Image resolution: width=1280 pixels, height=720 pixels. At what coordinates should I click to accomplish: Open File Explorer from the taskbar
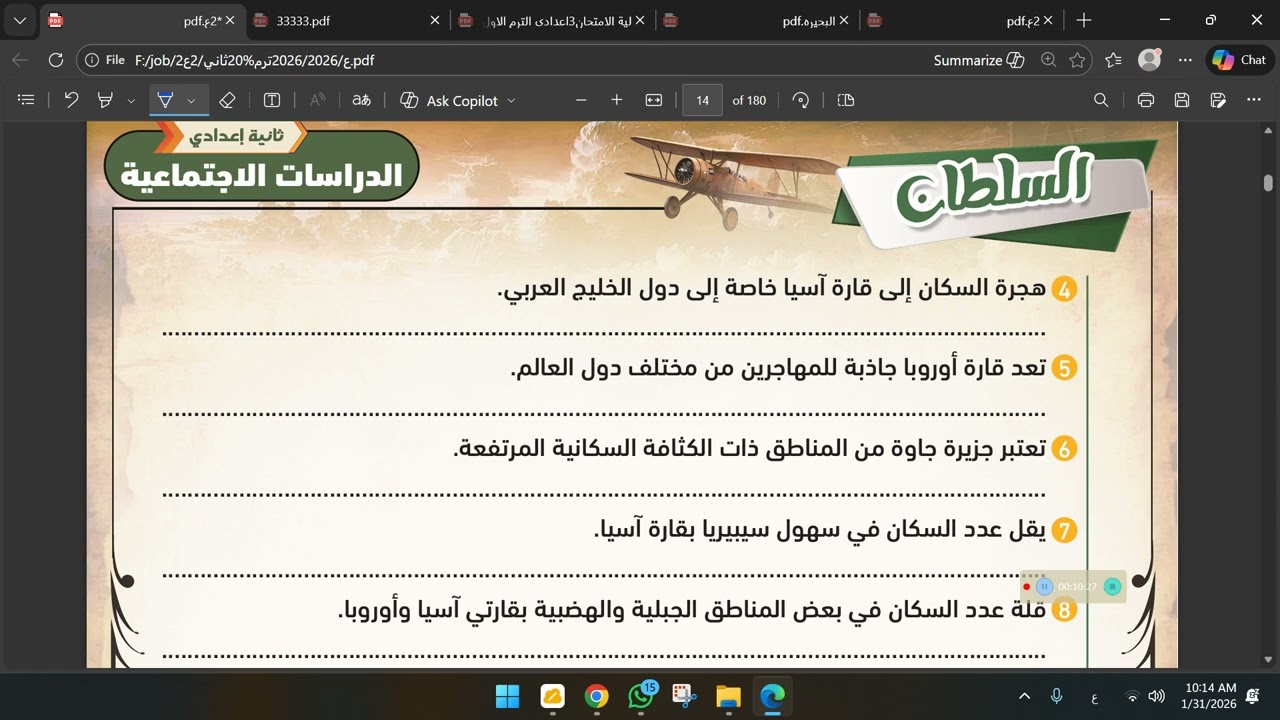(728, 696)
